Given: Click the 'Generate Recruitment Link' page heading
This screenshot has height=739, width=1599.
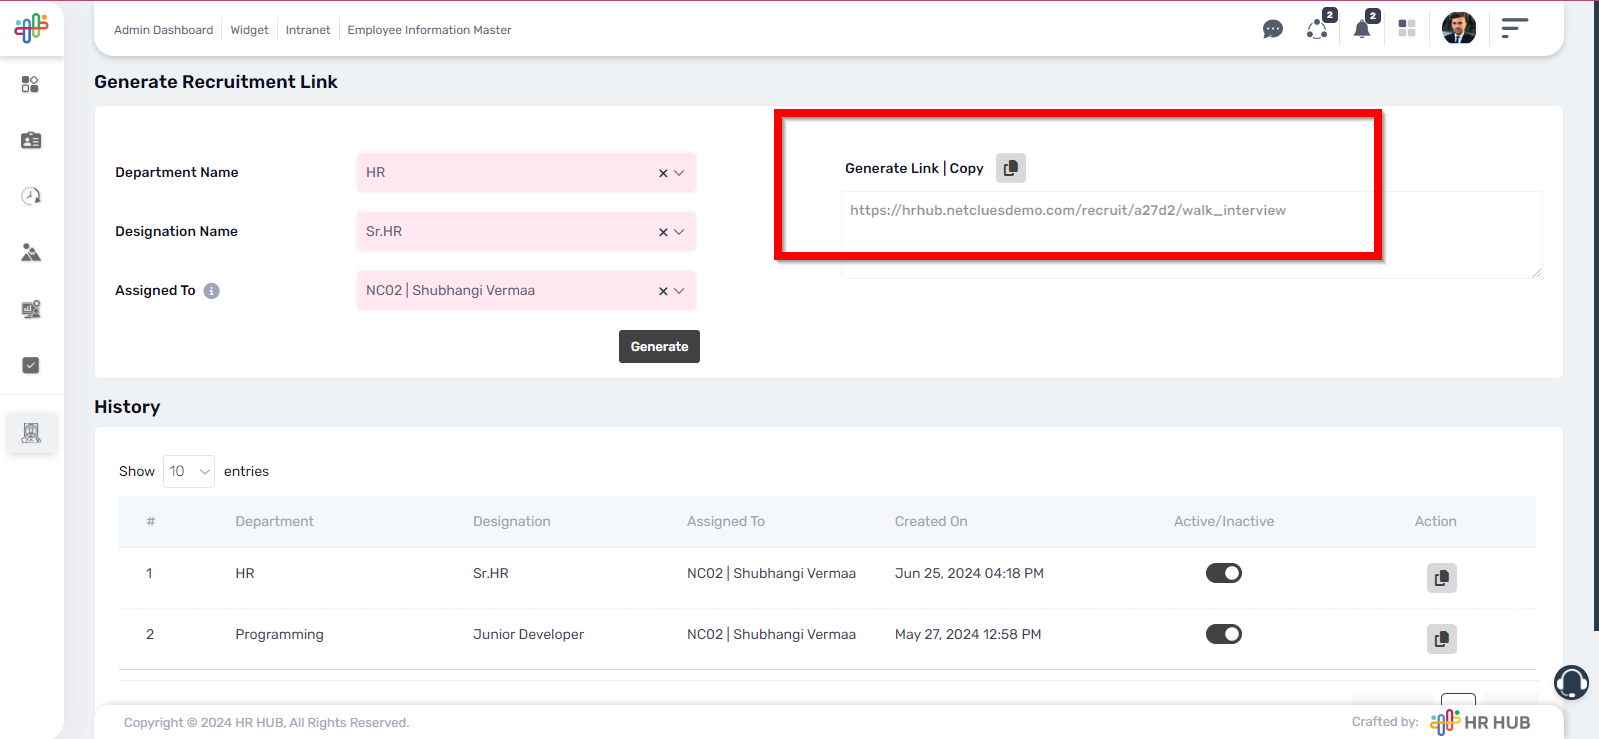Looking at the screenshot, I should click(x=216, y=82).
